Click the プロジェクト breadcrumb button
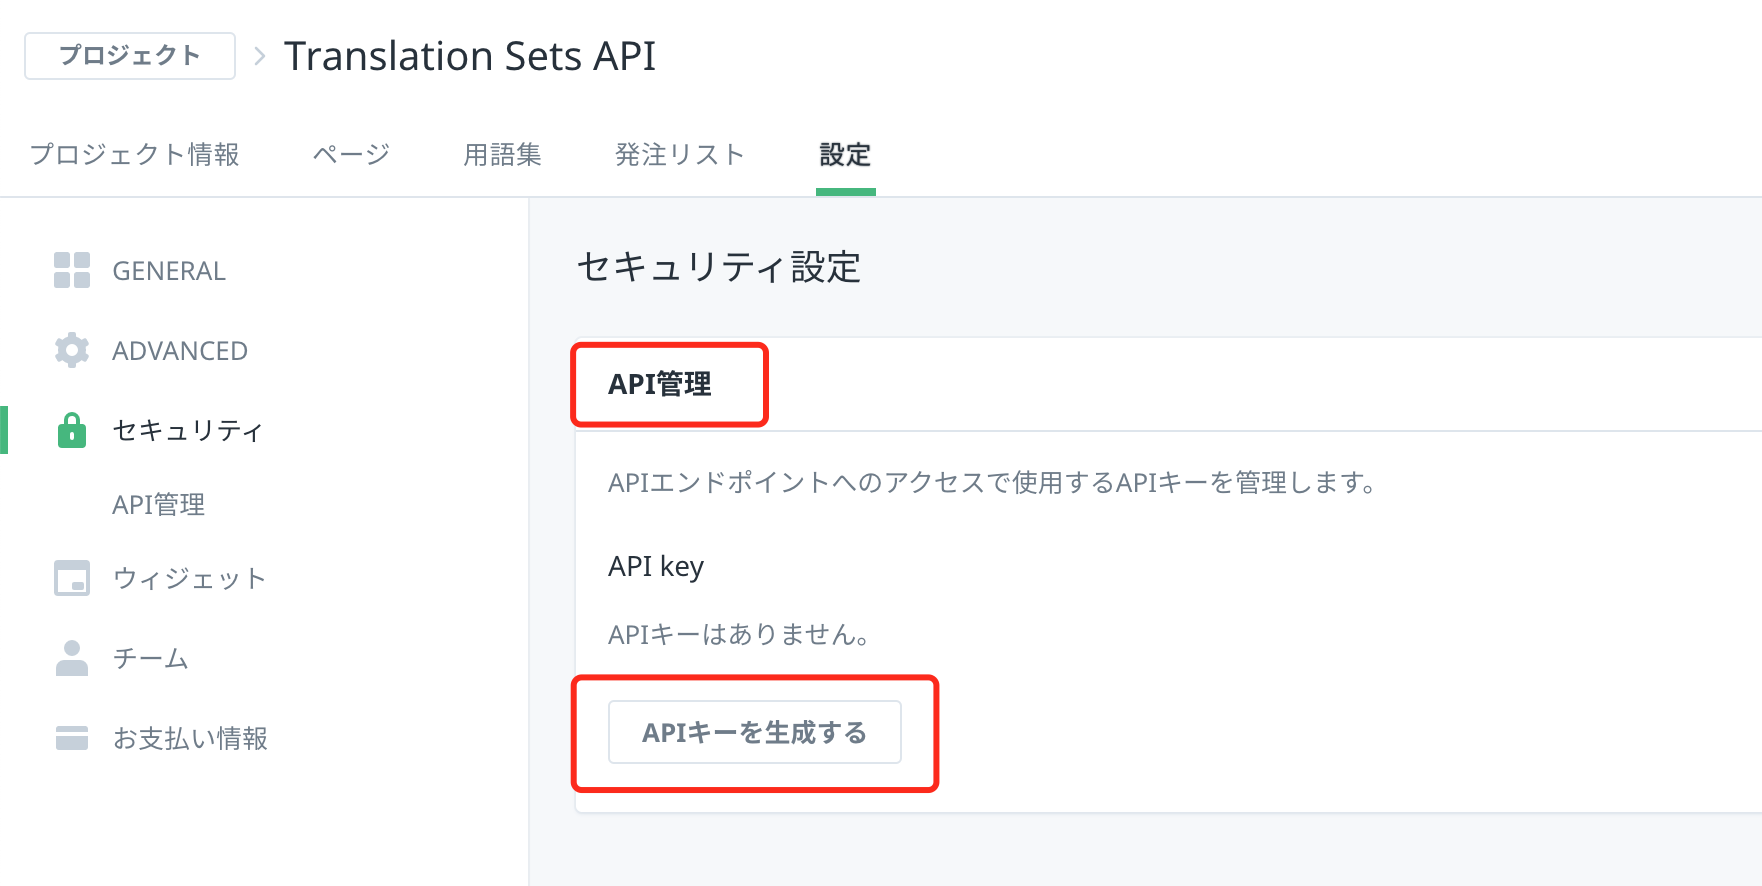 [x=130, y=56]
